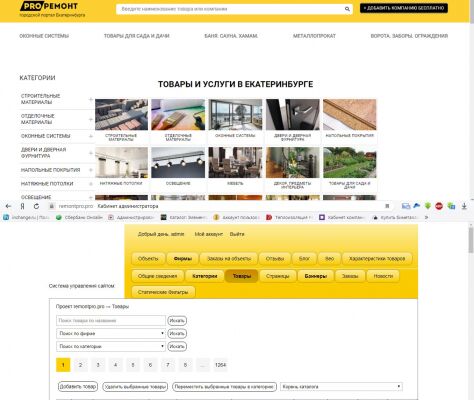Open the Купить bookmark
Screen dimensions: 474x400
pyautogui.click(x=395, y=217)
